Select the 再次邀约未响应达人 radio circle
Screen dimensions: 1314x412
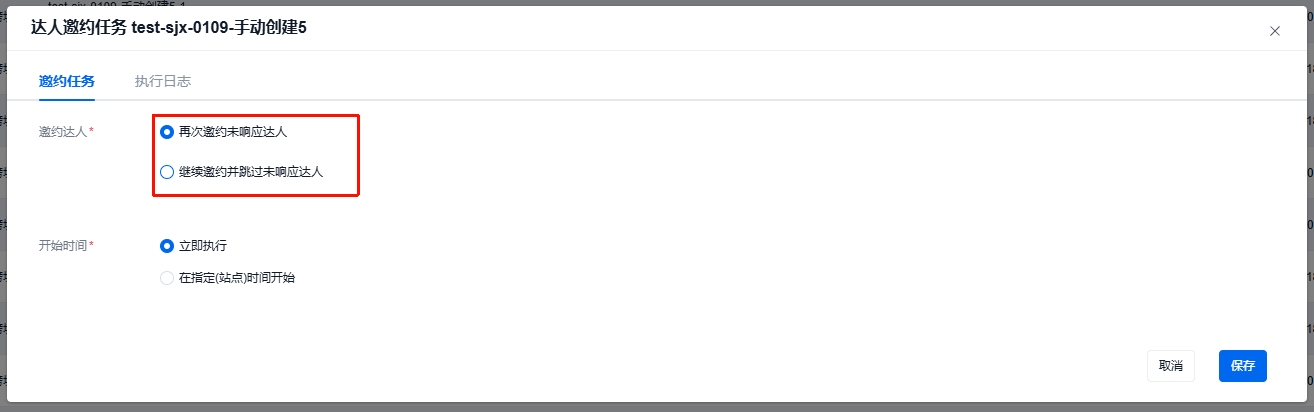(x=167, y=132)
